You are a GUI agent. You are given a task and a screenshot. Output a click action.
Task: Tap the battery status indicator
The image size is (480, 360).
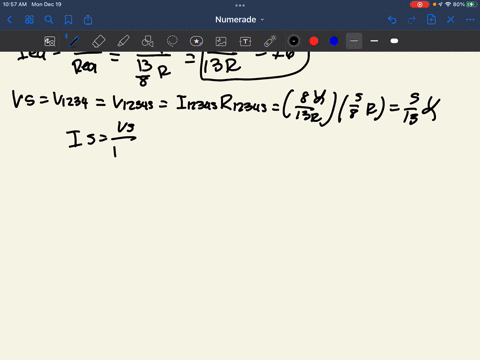click(471, 4)
